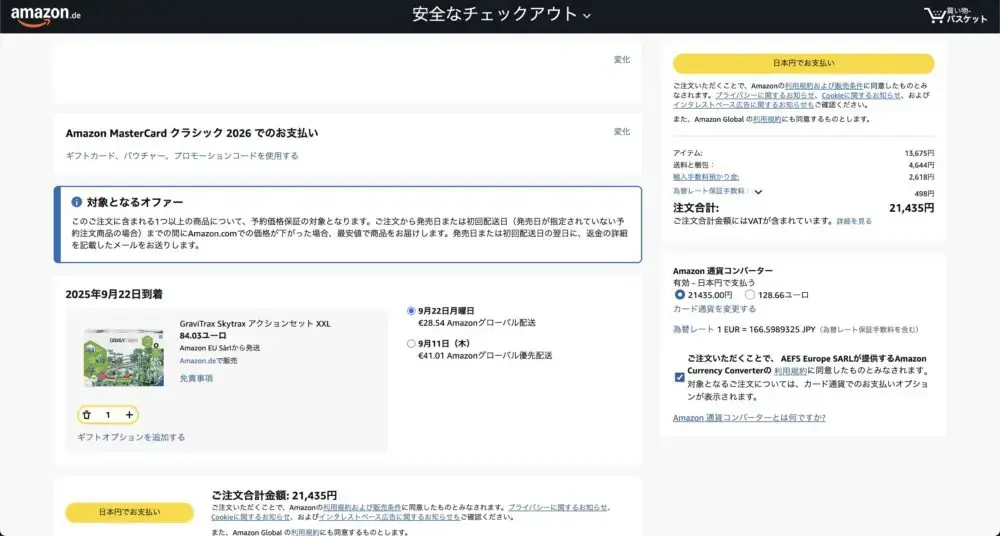Select 9月11日（木） priority delivery option

pyautogui.click(x=411, y=343)
